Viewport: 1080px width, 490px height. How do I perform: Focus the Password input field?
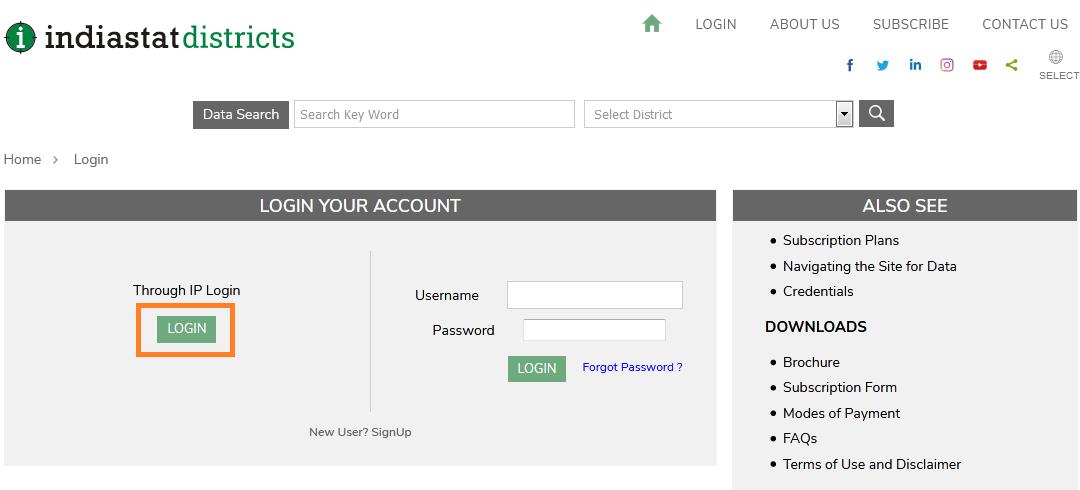pyautogui.click(x=594, y=330)
